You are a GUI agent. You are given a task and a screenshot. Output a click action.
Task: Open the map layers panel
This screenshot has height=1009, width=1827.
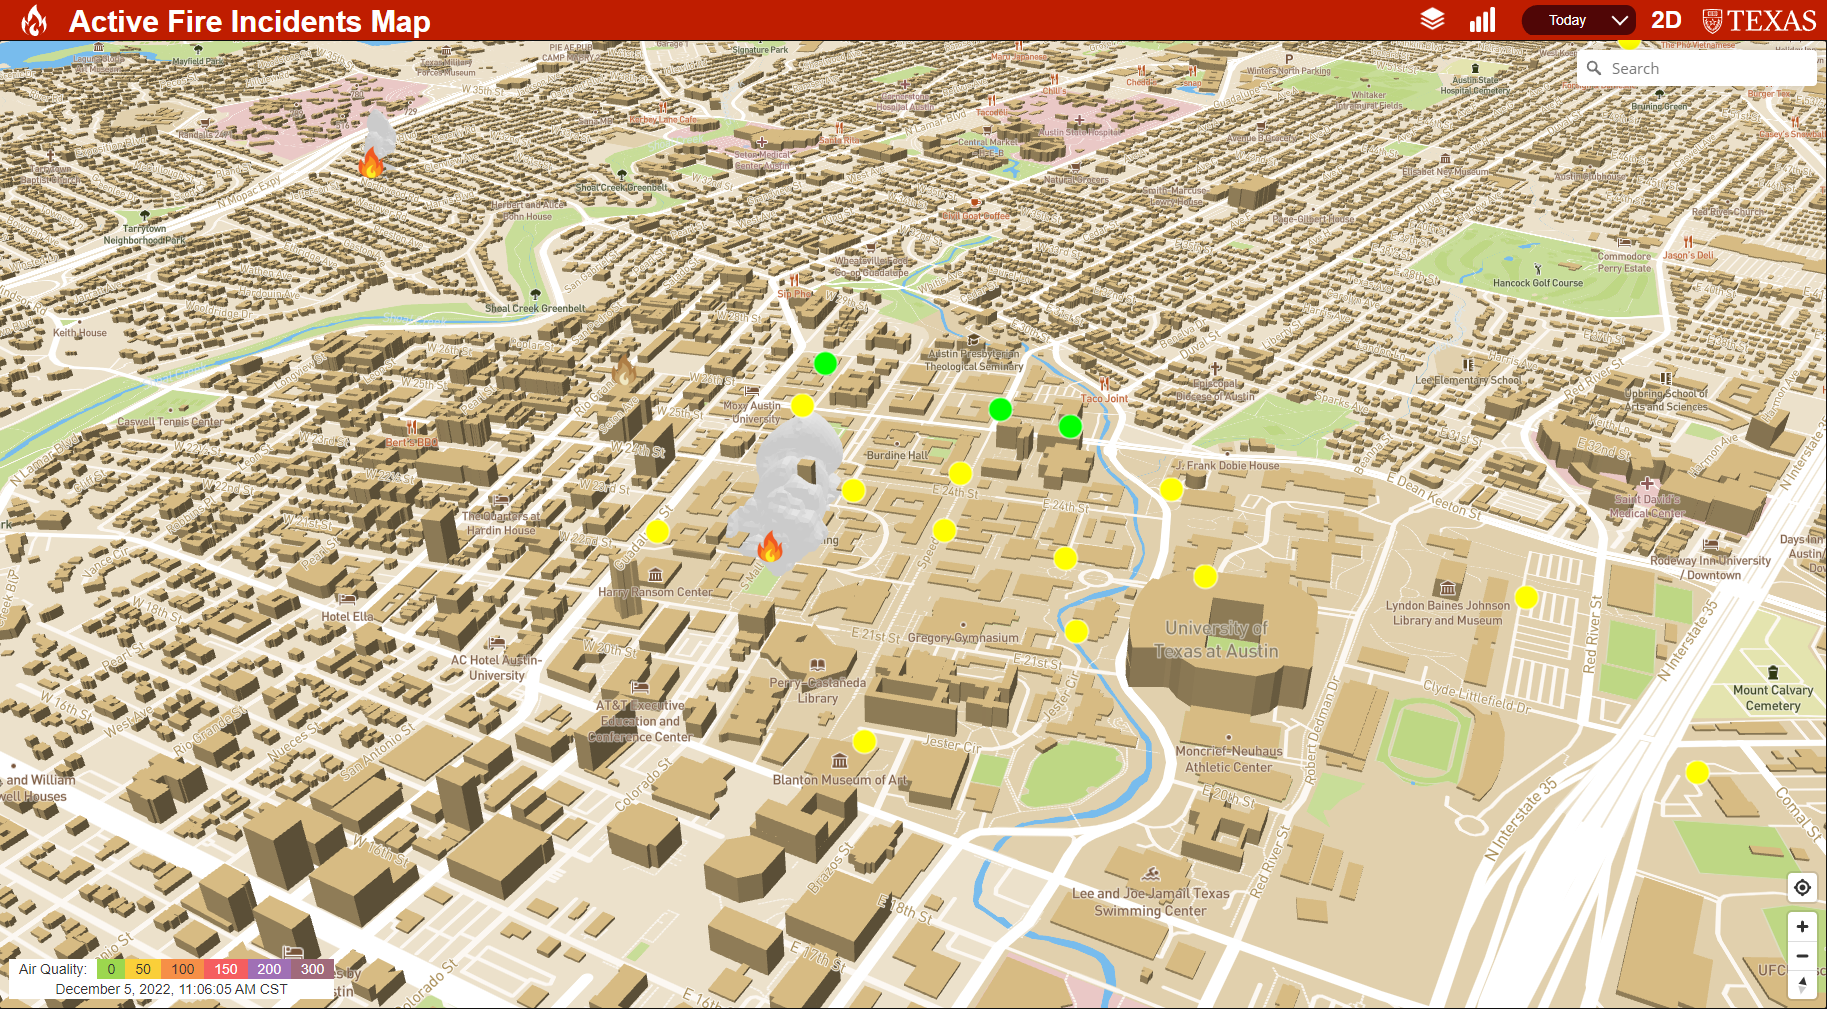click(x=1432, y=20)
